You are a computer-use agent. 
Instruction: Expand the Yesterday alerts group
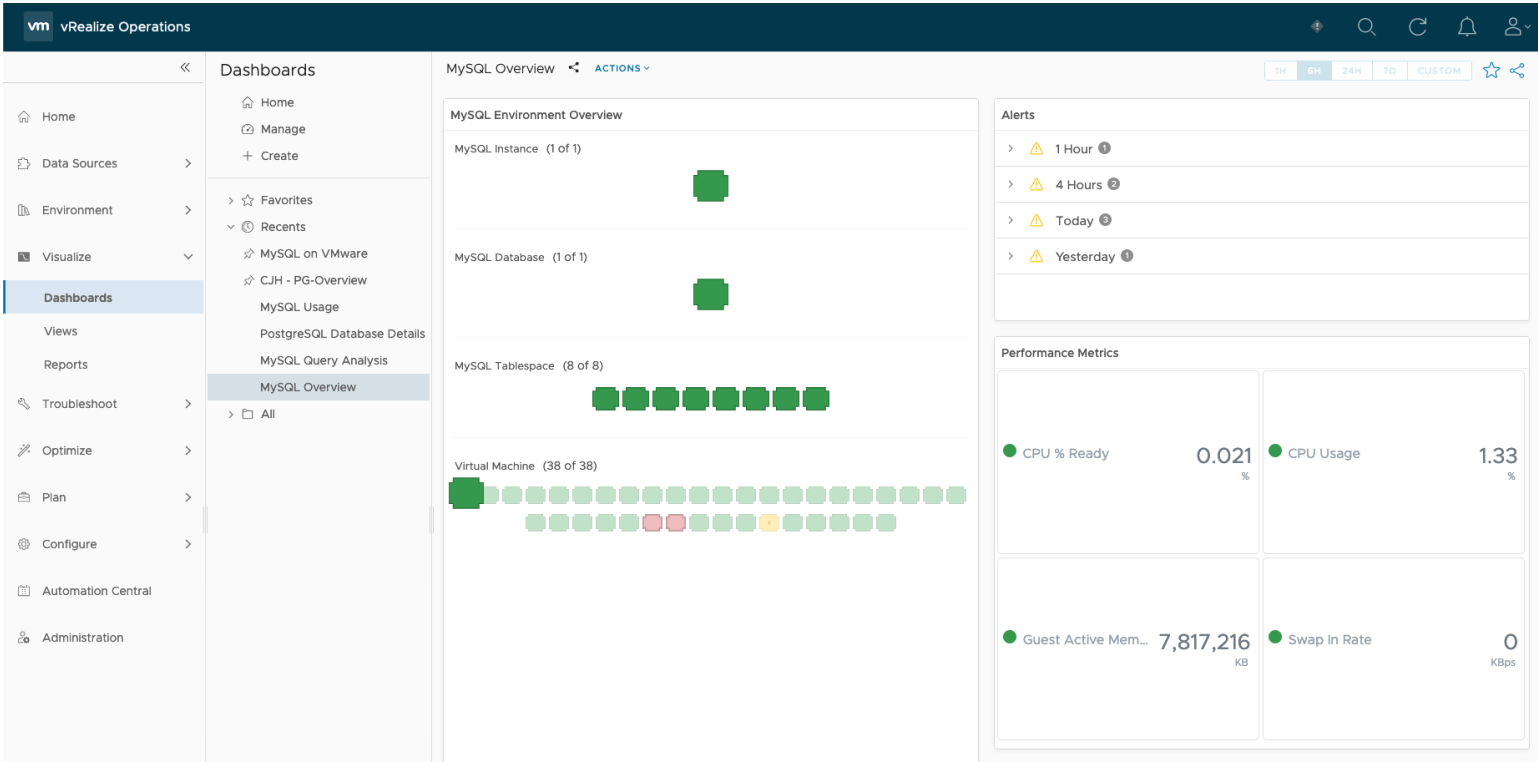[x=1011, y=257]
